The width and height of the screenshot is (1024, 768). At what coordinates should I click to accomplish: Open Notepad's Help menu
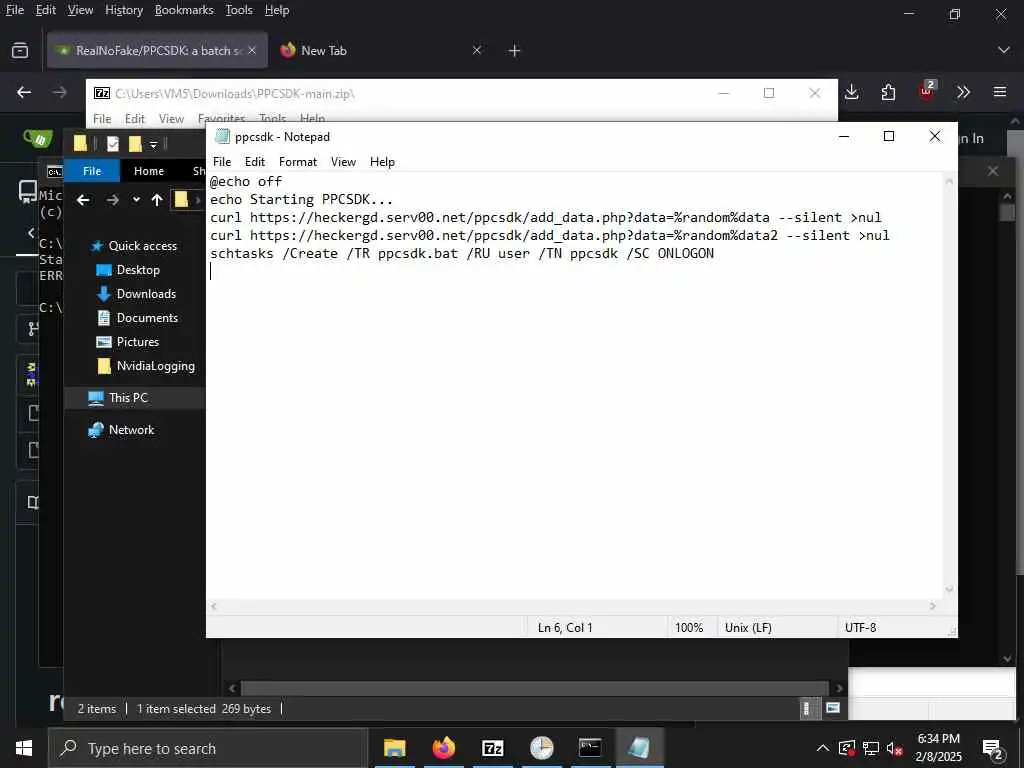coord(382,162)
